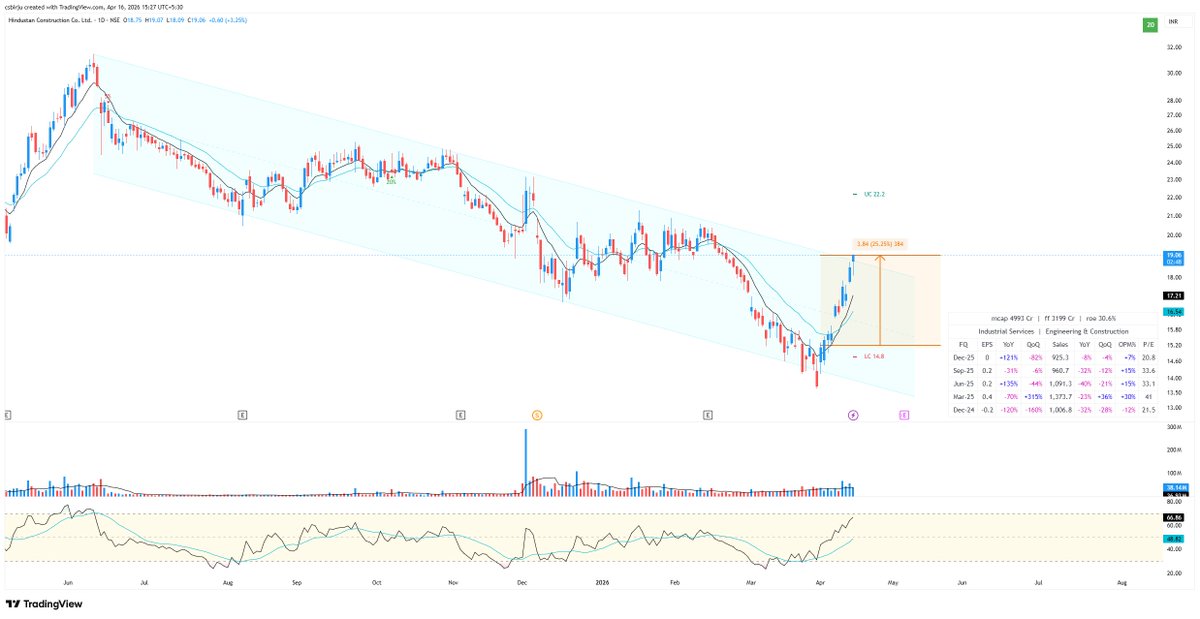1200x619 pixels.
Task: Click the blue 19.06 current price label
Action: click(x=1174, y=257)
